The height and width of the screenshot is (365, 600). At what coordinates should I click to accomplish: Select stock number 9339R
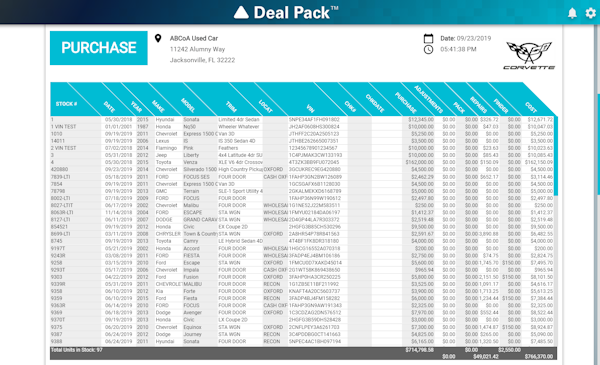click(58, 284)
